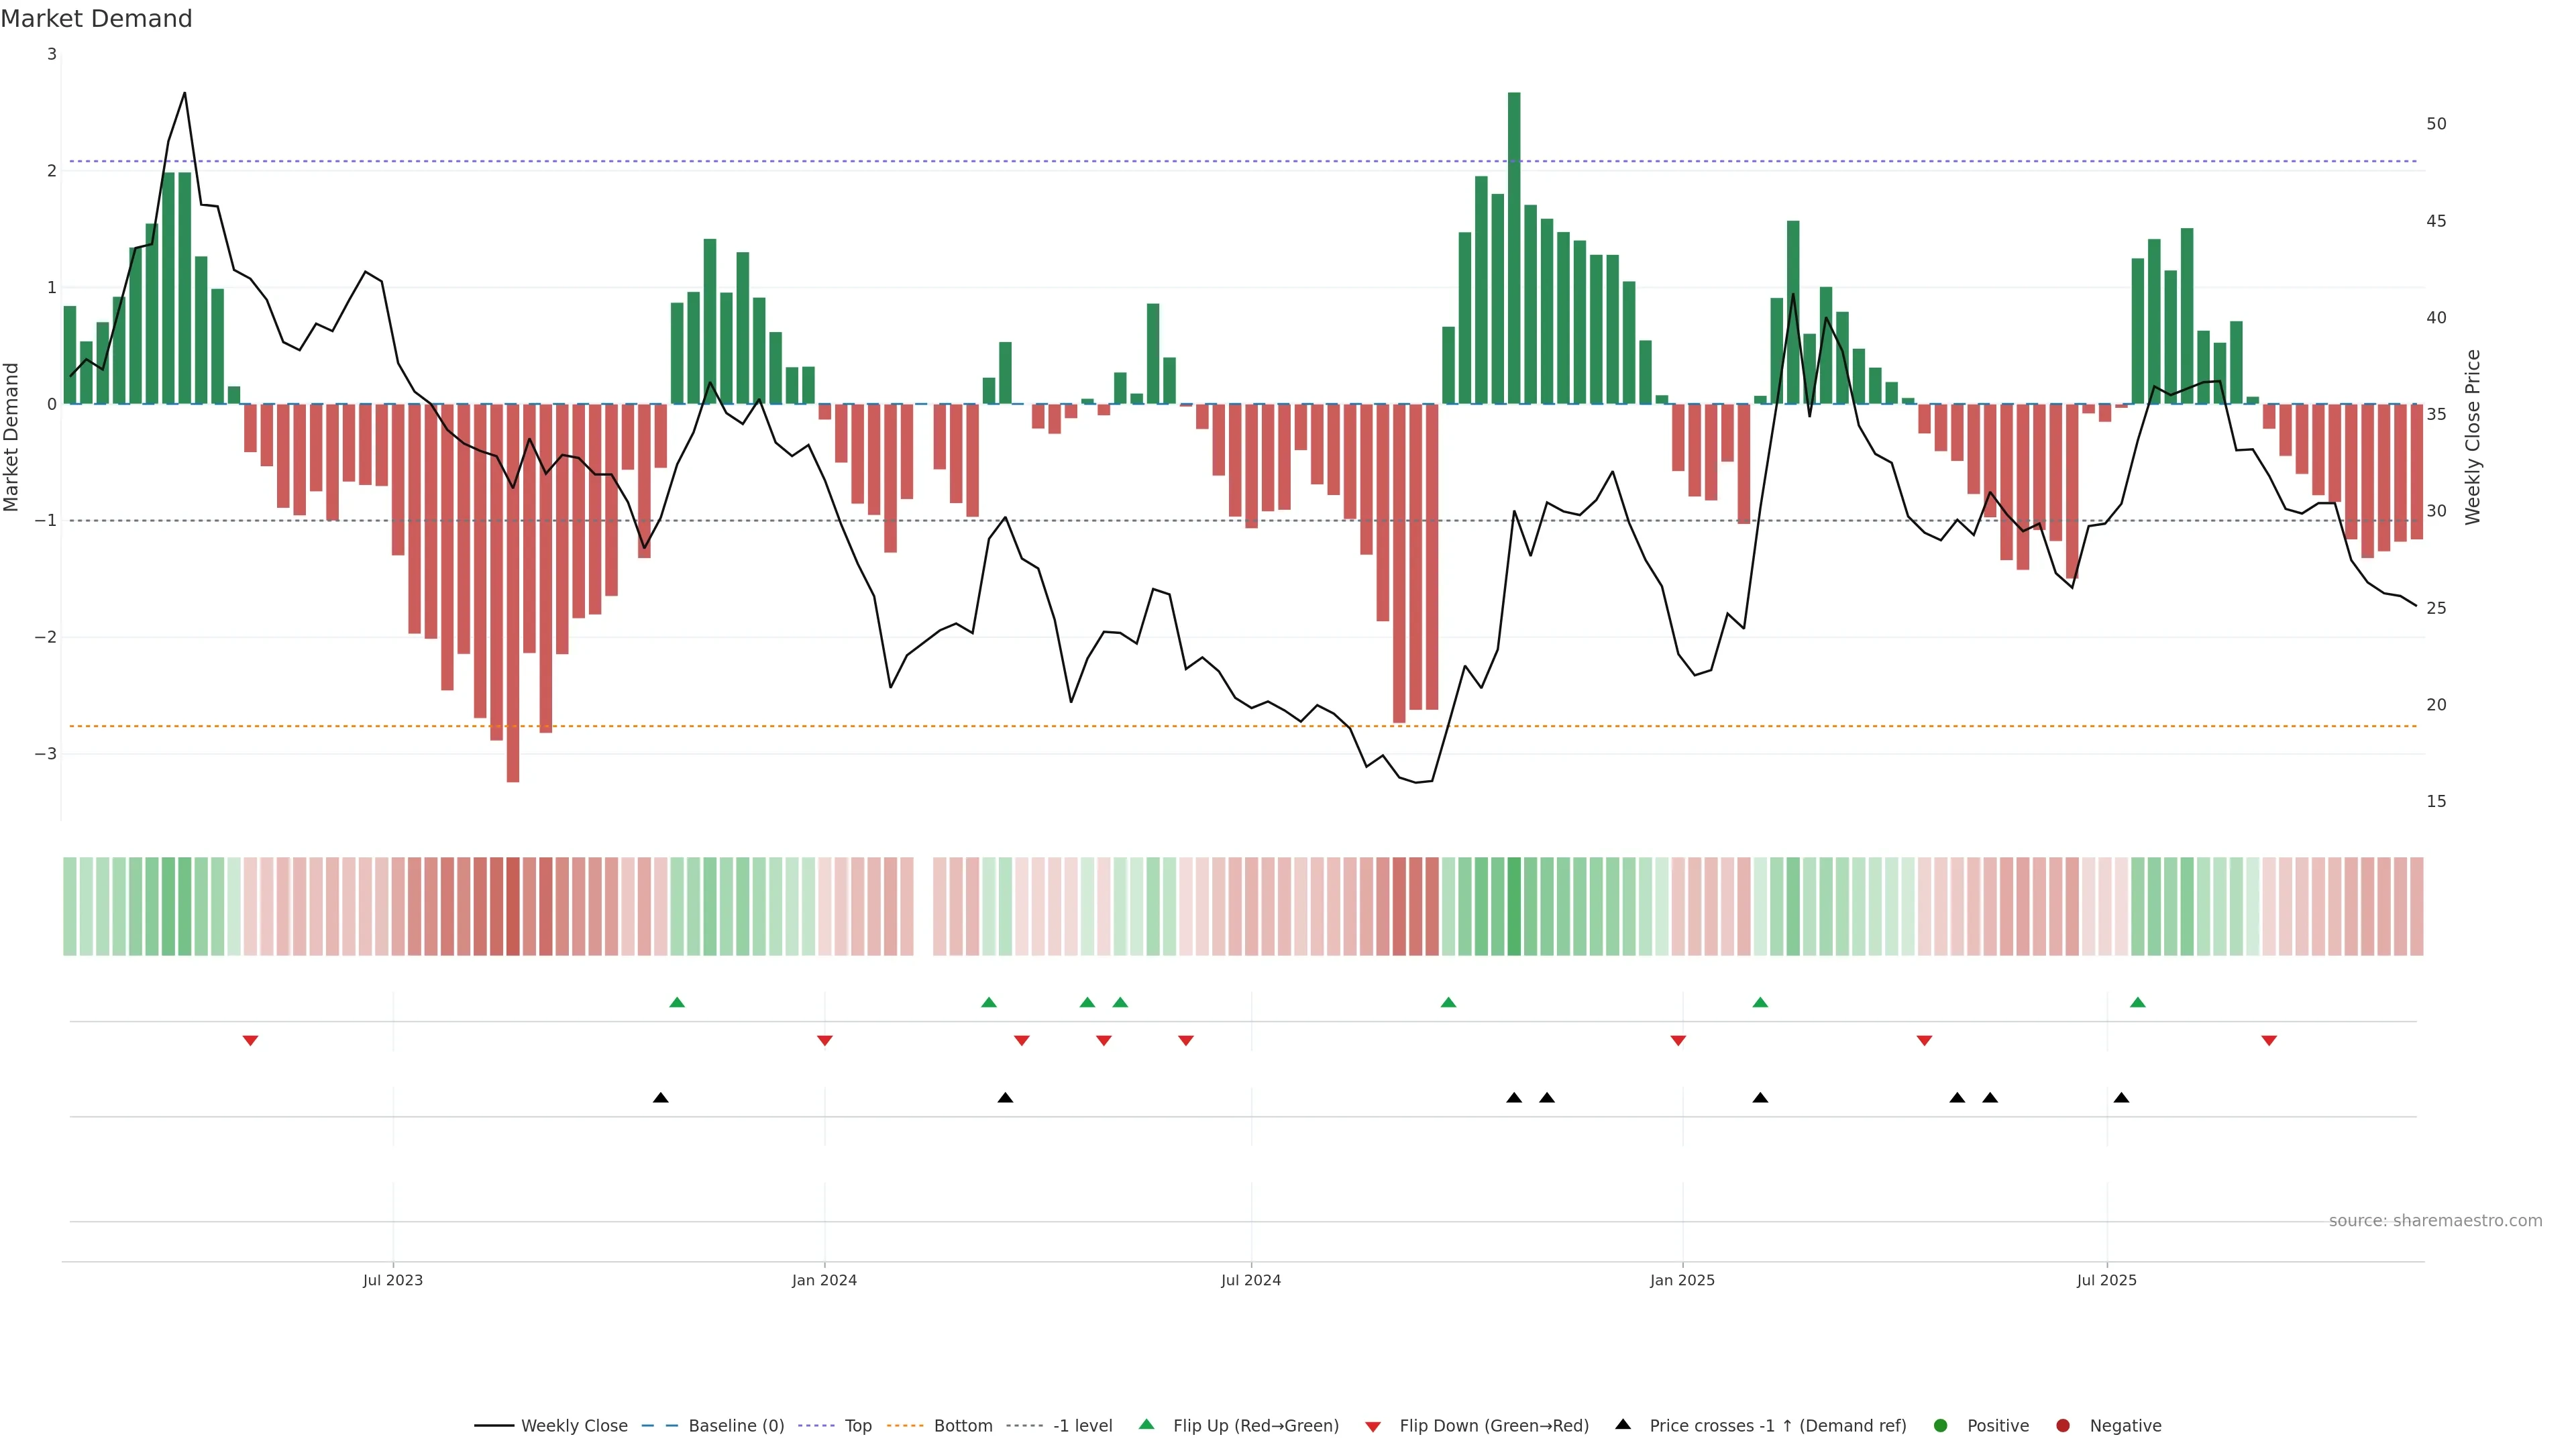Click the rightmost red Flip Down marker
This screenshot has width=2576, height=1449.
(2269, 1041)
